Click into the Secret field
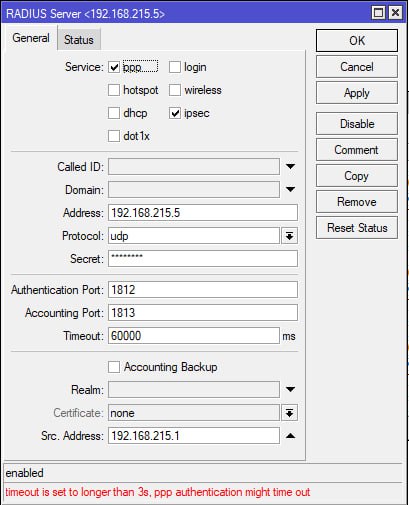The width and height of the screenshot is (409, 505). click(x=203, y=259)
